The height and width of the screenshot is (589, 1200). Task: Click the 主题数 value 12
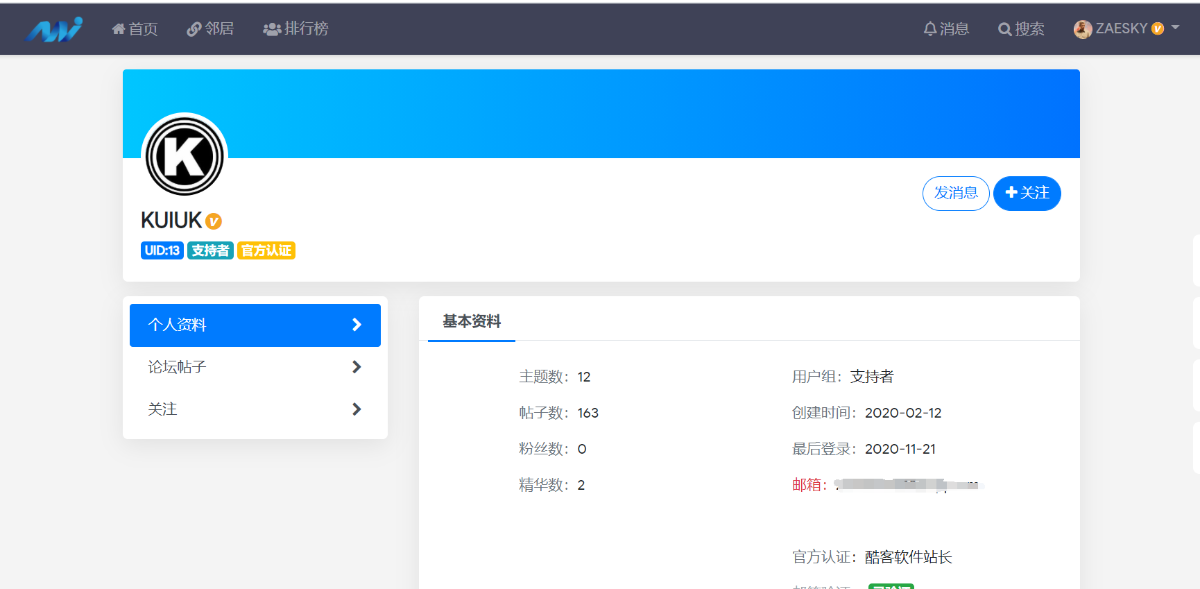point(584,377)
